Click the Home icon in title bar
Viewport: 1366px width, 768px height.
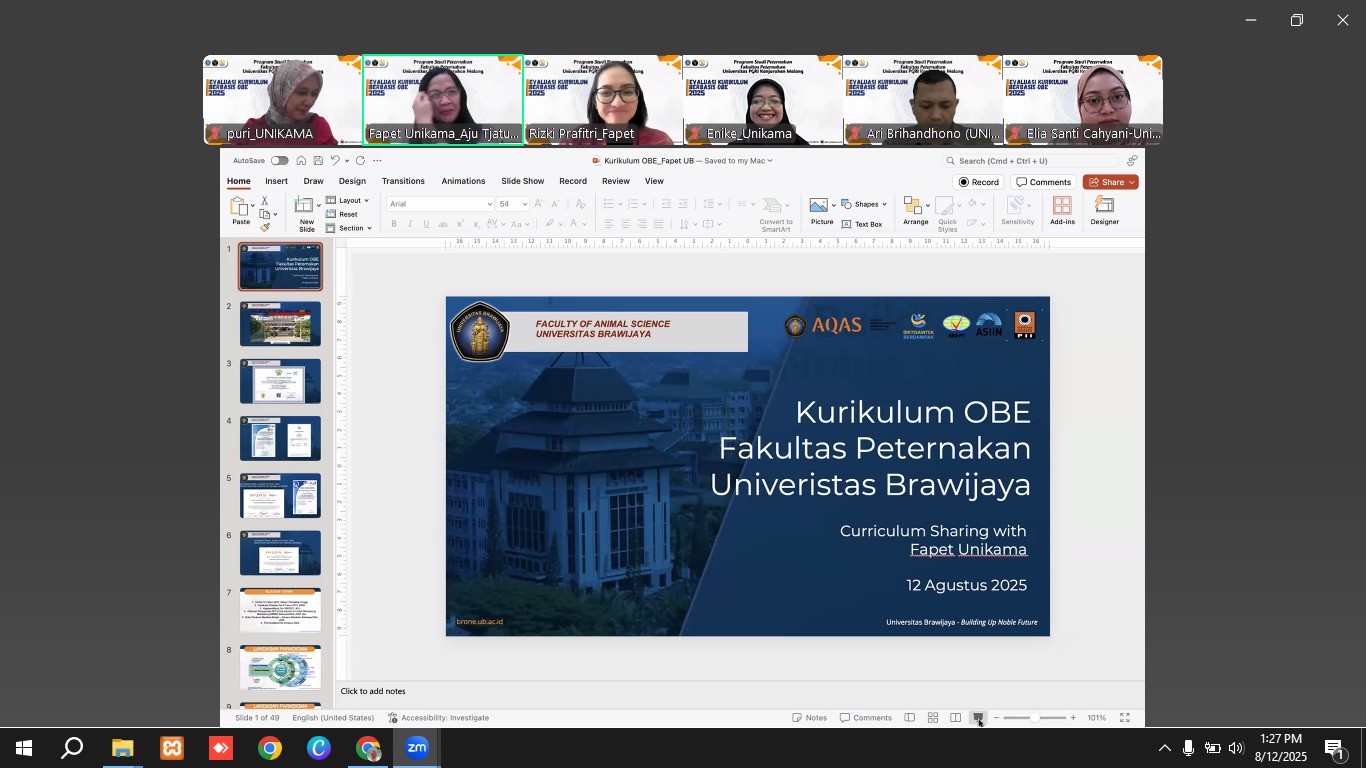(301, 161)
